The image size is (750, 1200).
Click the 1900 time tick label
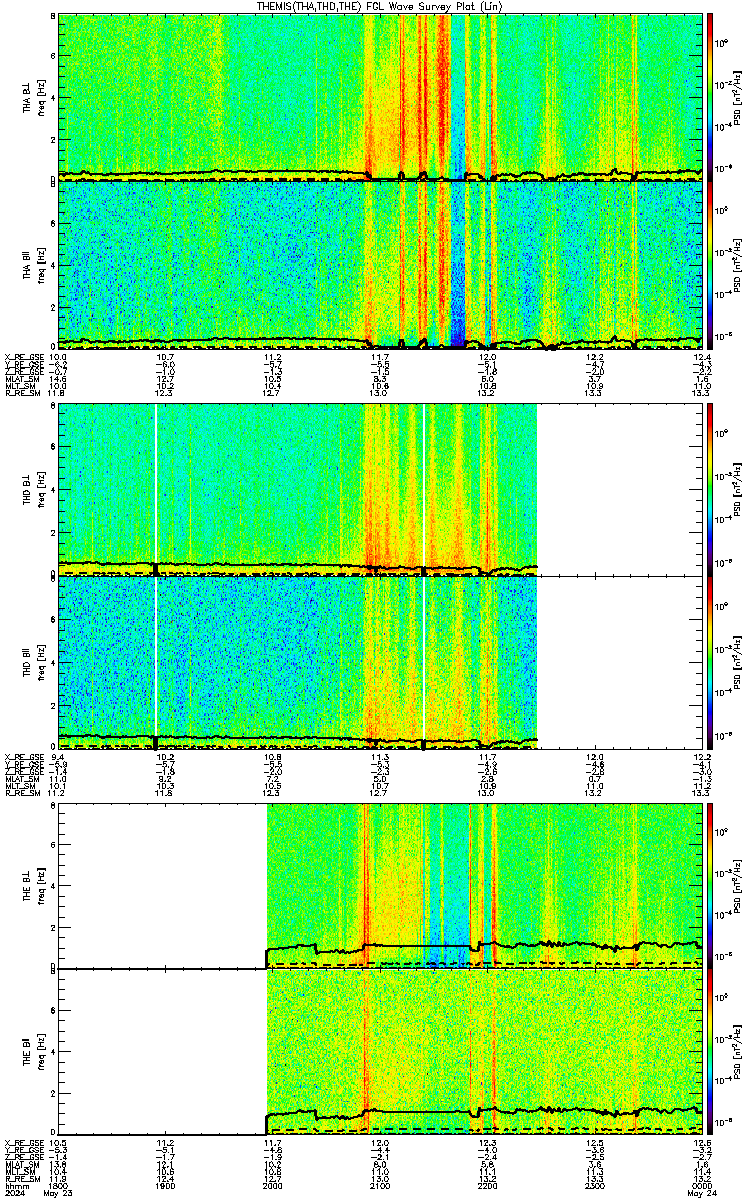[166, 1184]
